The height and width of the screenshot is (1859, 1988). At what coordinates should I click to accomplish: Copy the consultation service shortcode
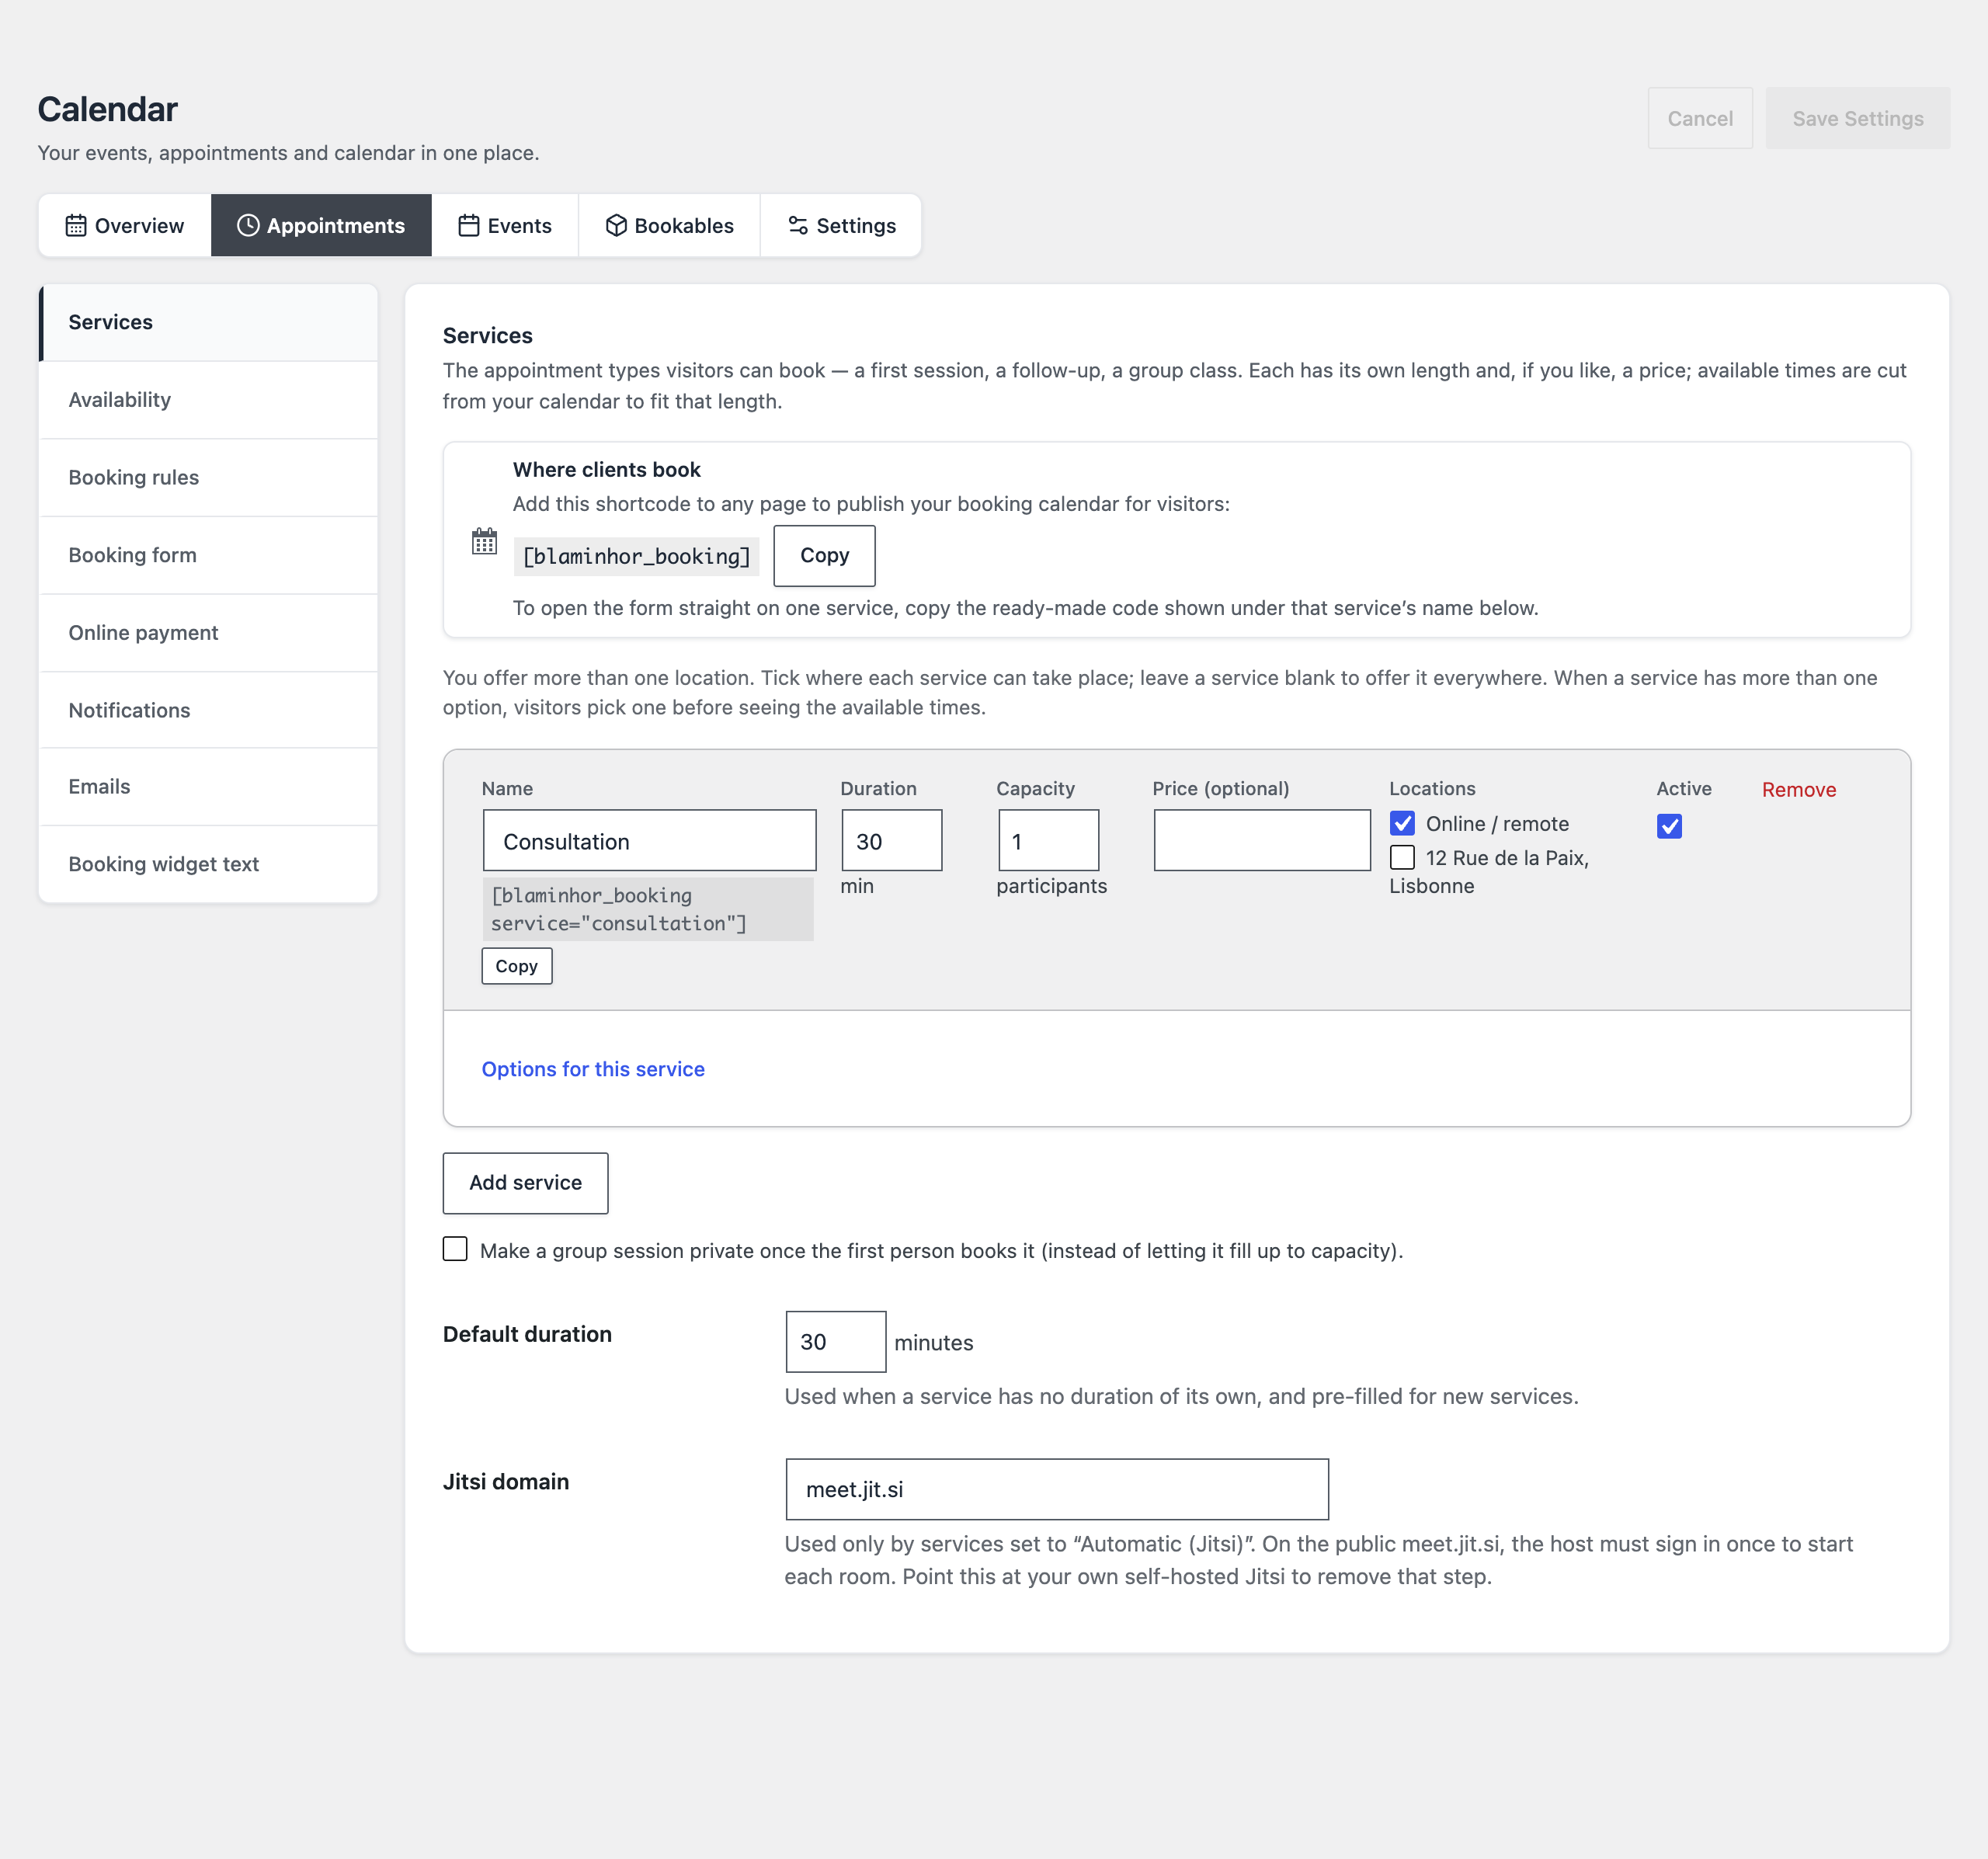pyautogui.click(x=516, y=966)
